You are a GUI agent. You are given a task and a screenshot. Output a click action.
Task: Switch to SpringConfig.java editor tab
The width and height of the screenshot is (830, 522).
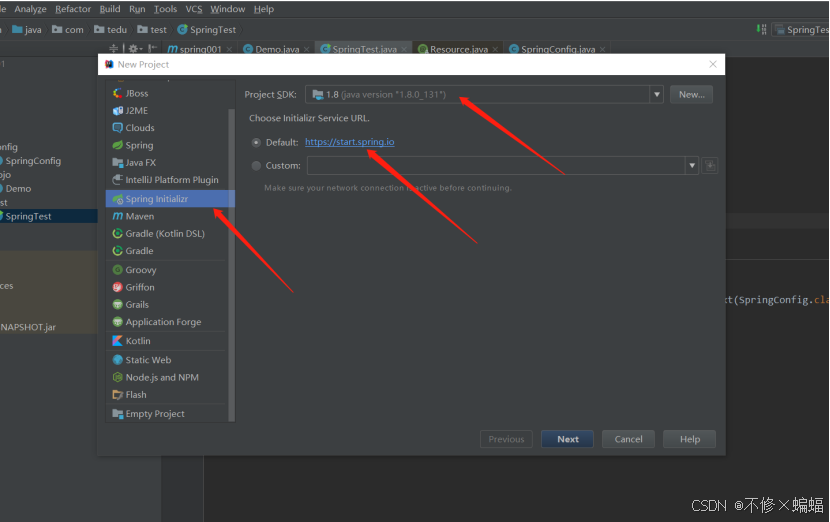click(x=557, y=49)
